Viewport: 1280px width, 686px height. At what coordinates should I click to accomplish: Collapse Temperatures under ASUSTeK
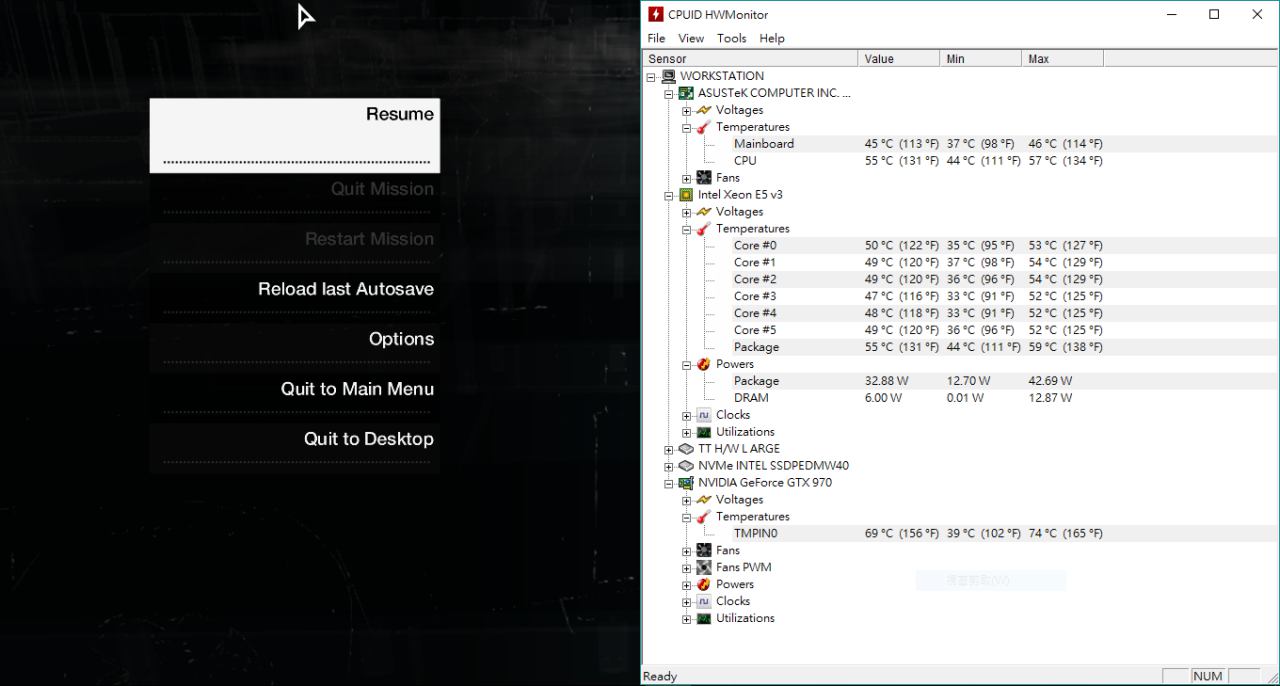click(687, 128)
